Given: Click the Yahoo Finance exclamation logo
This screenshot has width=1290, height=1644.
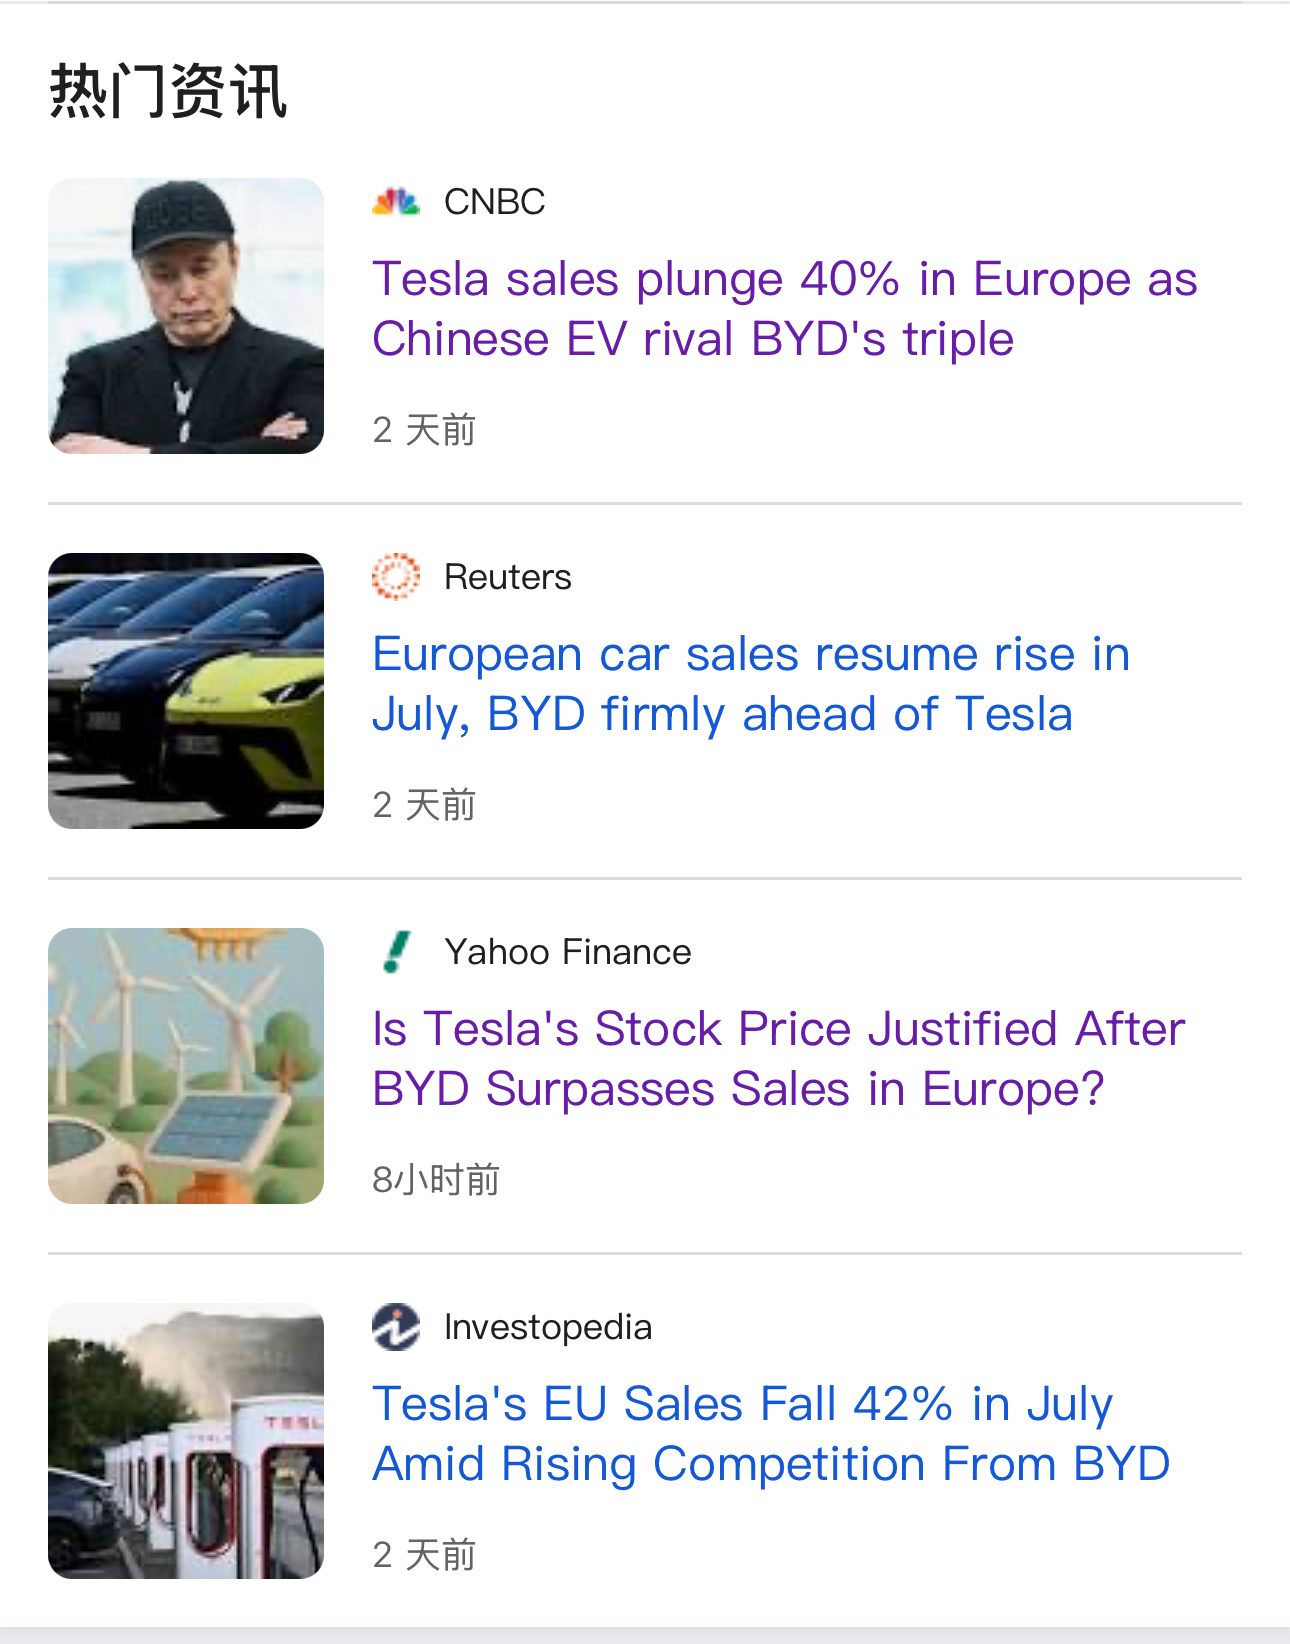Looking at the screenshot, I should [x=396, y=952].
